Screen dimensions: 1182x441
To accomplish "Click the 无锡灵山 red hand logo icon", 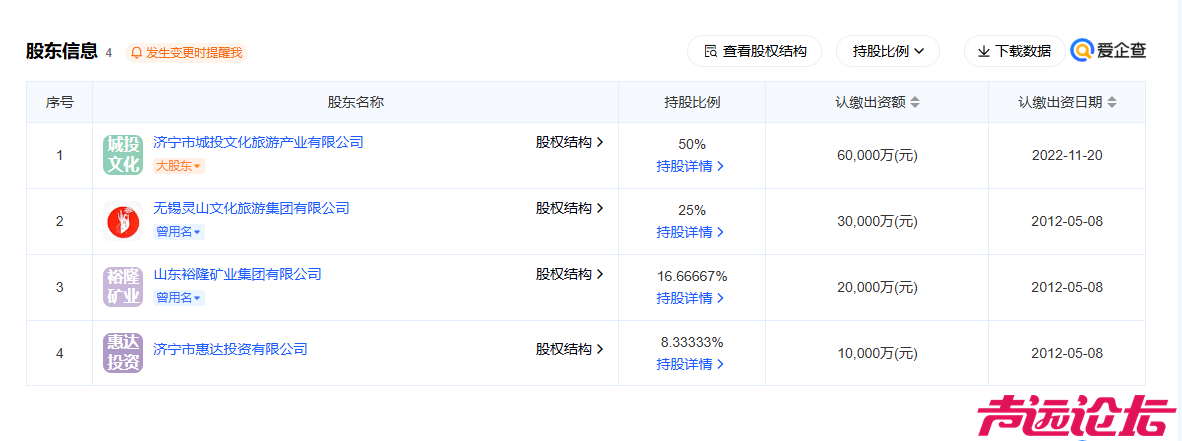I will tap(123, 221).
